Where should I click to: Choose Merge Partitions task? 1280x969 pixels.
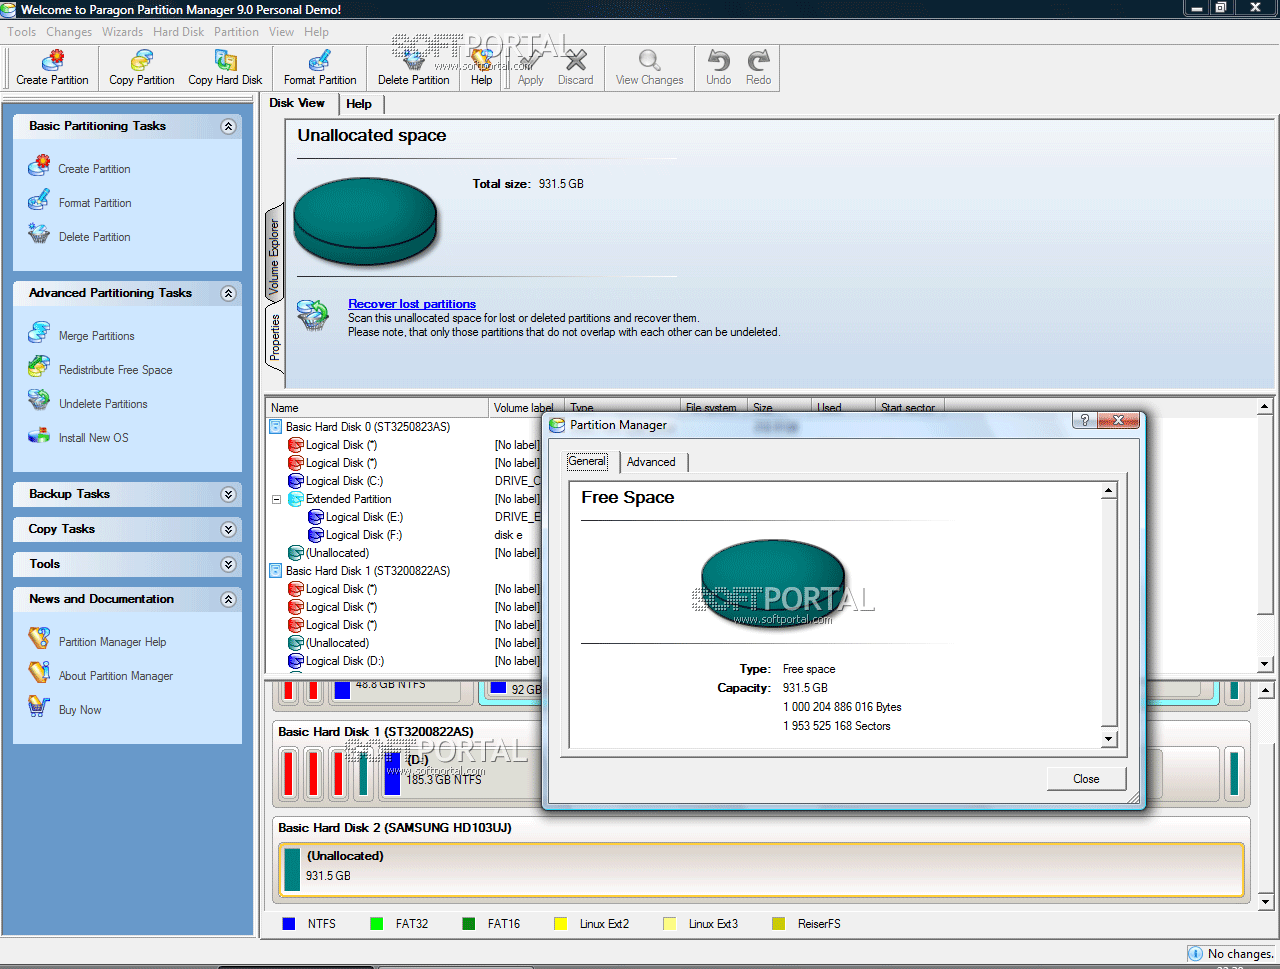[x=96, y=336]
